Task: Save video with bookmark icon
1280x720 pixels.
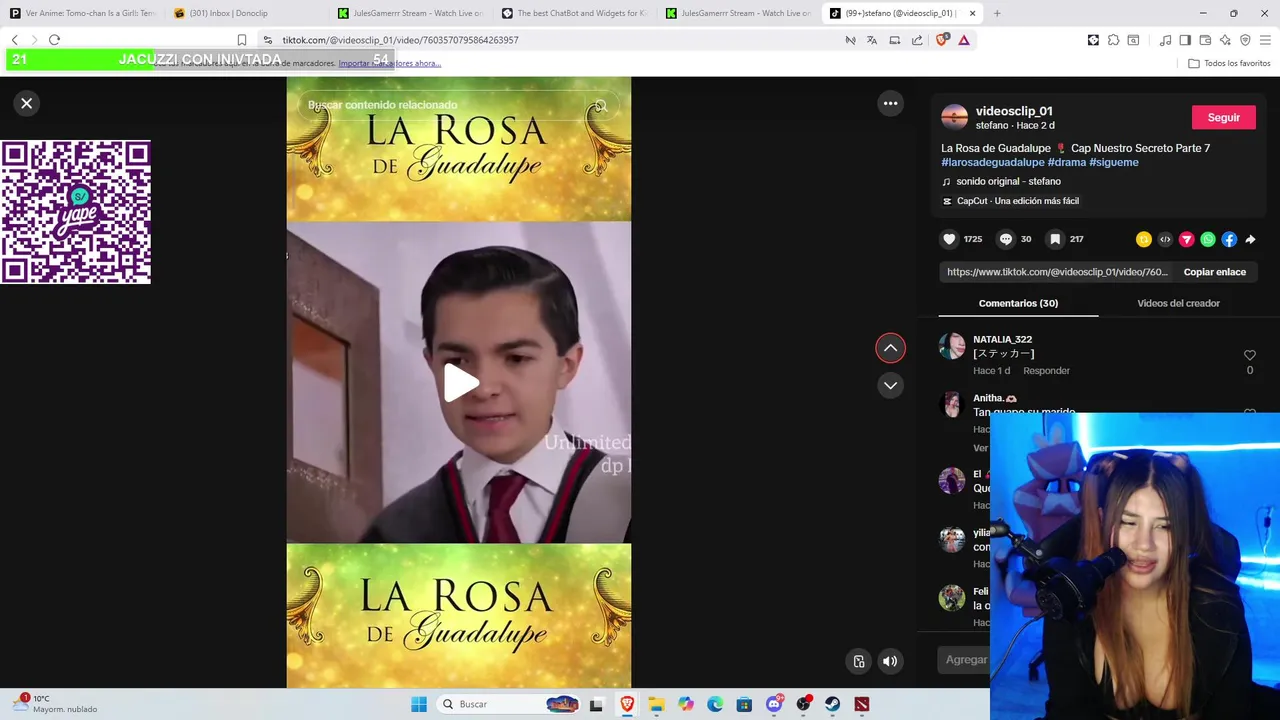Action: (1055, 239)
